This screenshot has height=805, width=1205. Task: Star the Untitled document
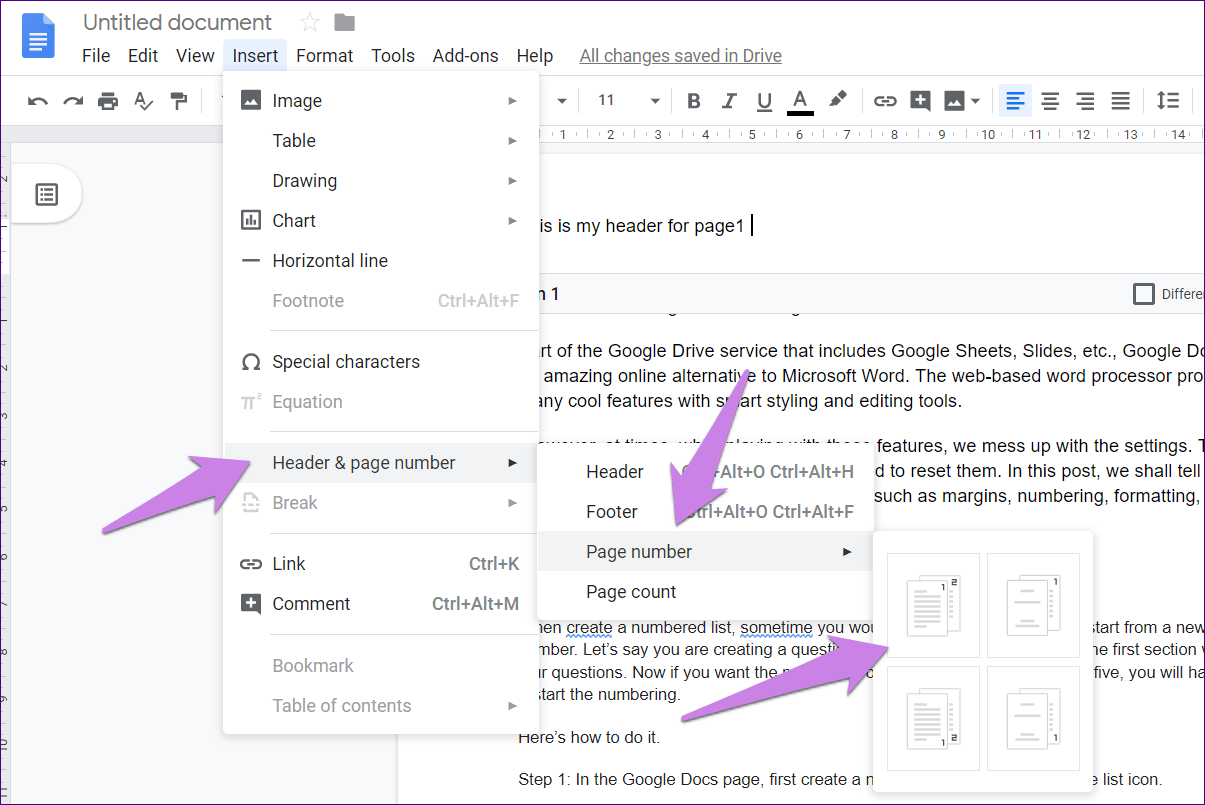coord(310,22)
